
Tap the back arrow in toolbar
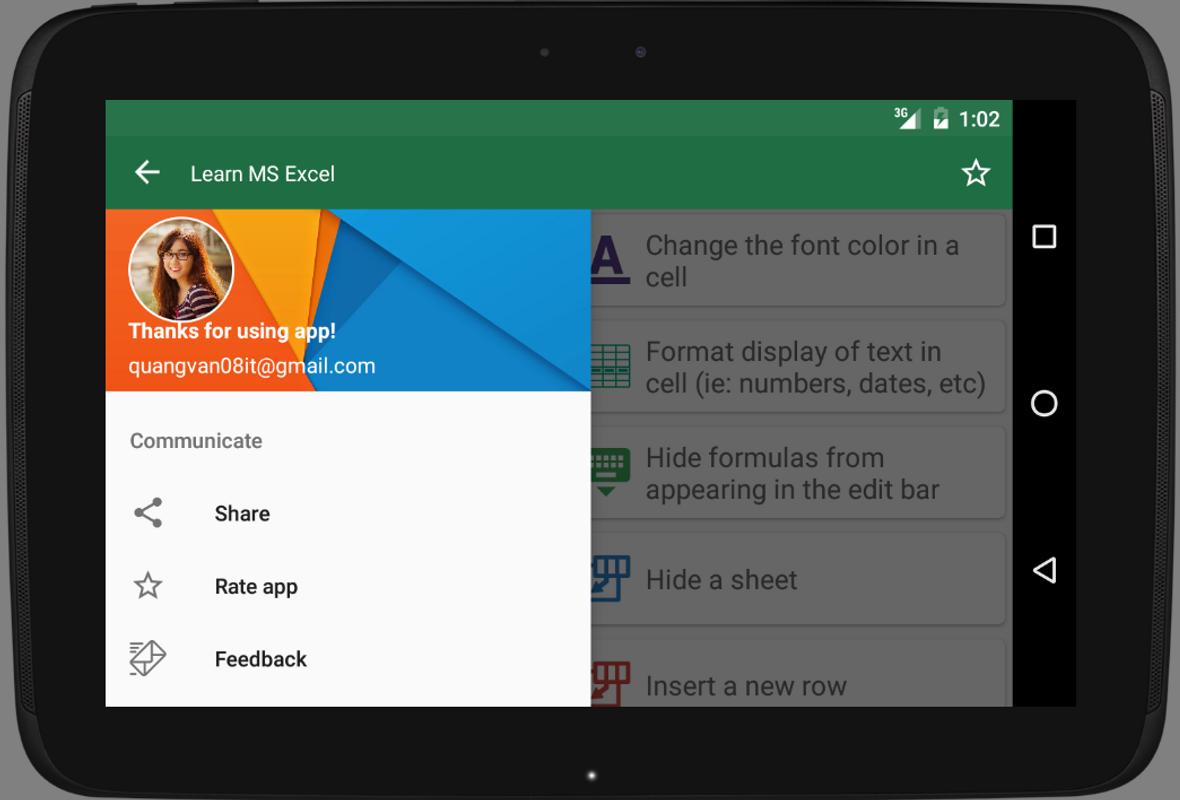point(148,173)
